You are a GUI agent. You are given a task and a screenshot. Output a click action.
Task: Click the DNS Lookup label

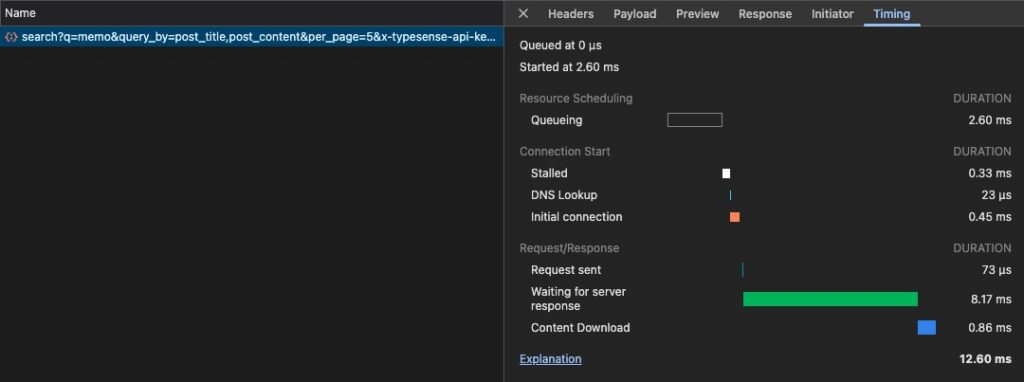click(564, 195)
